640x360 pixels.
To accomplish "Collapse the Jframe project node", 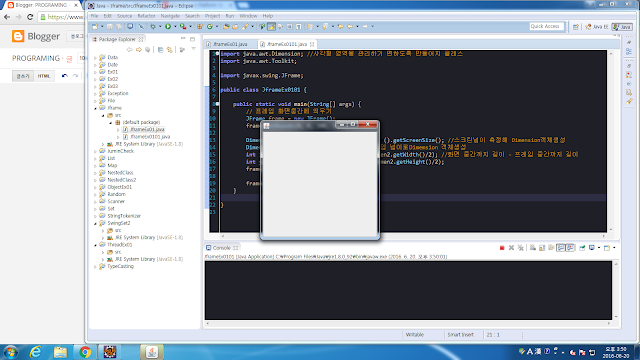I will pos(96,108).
